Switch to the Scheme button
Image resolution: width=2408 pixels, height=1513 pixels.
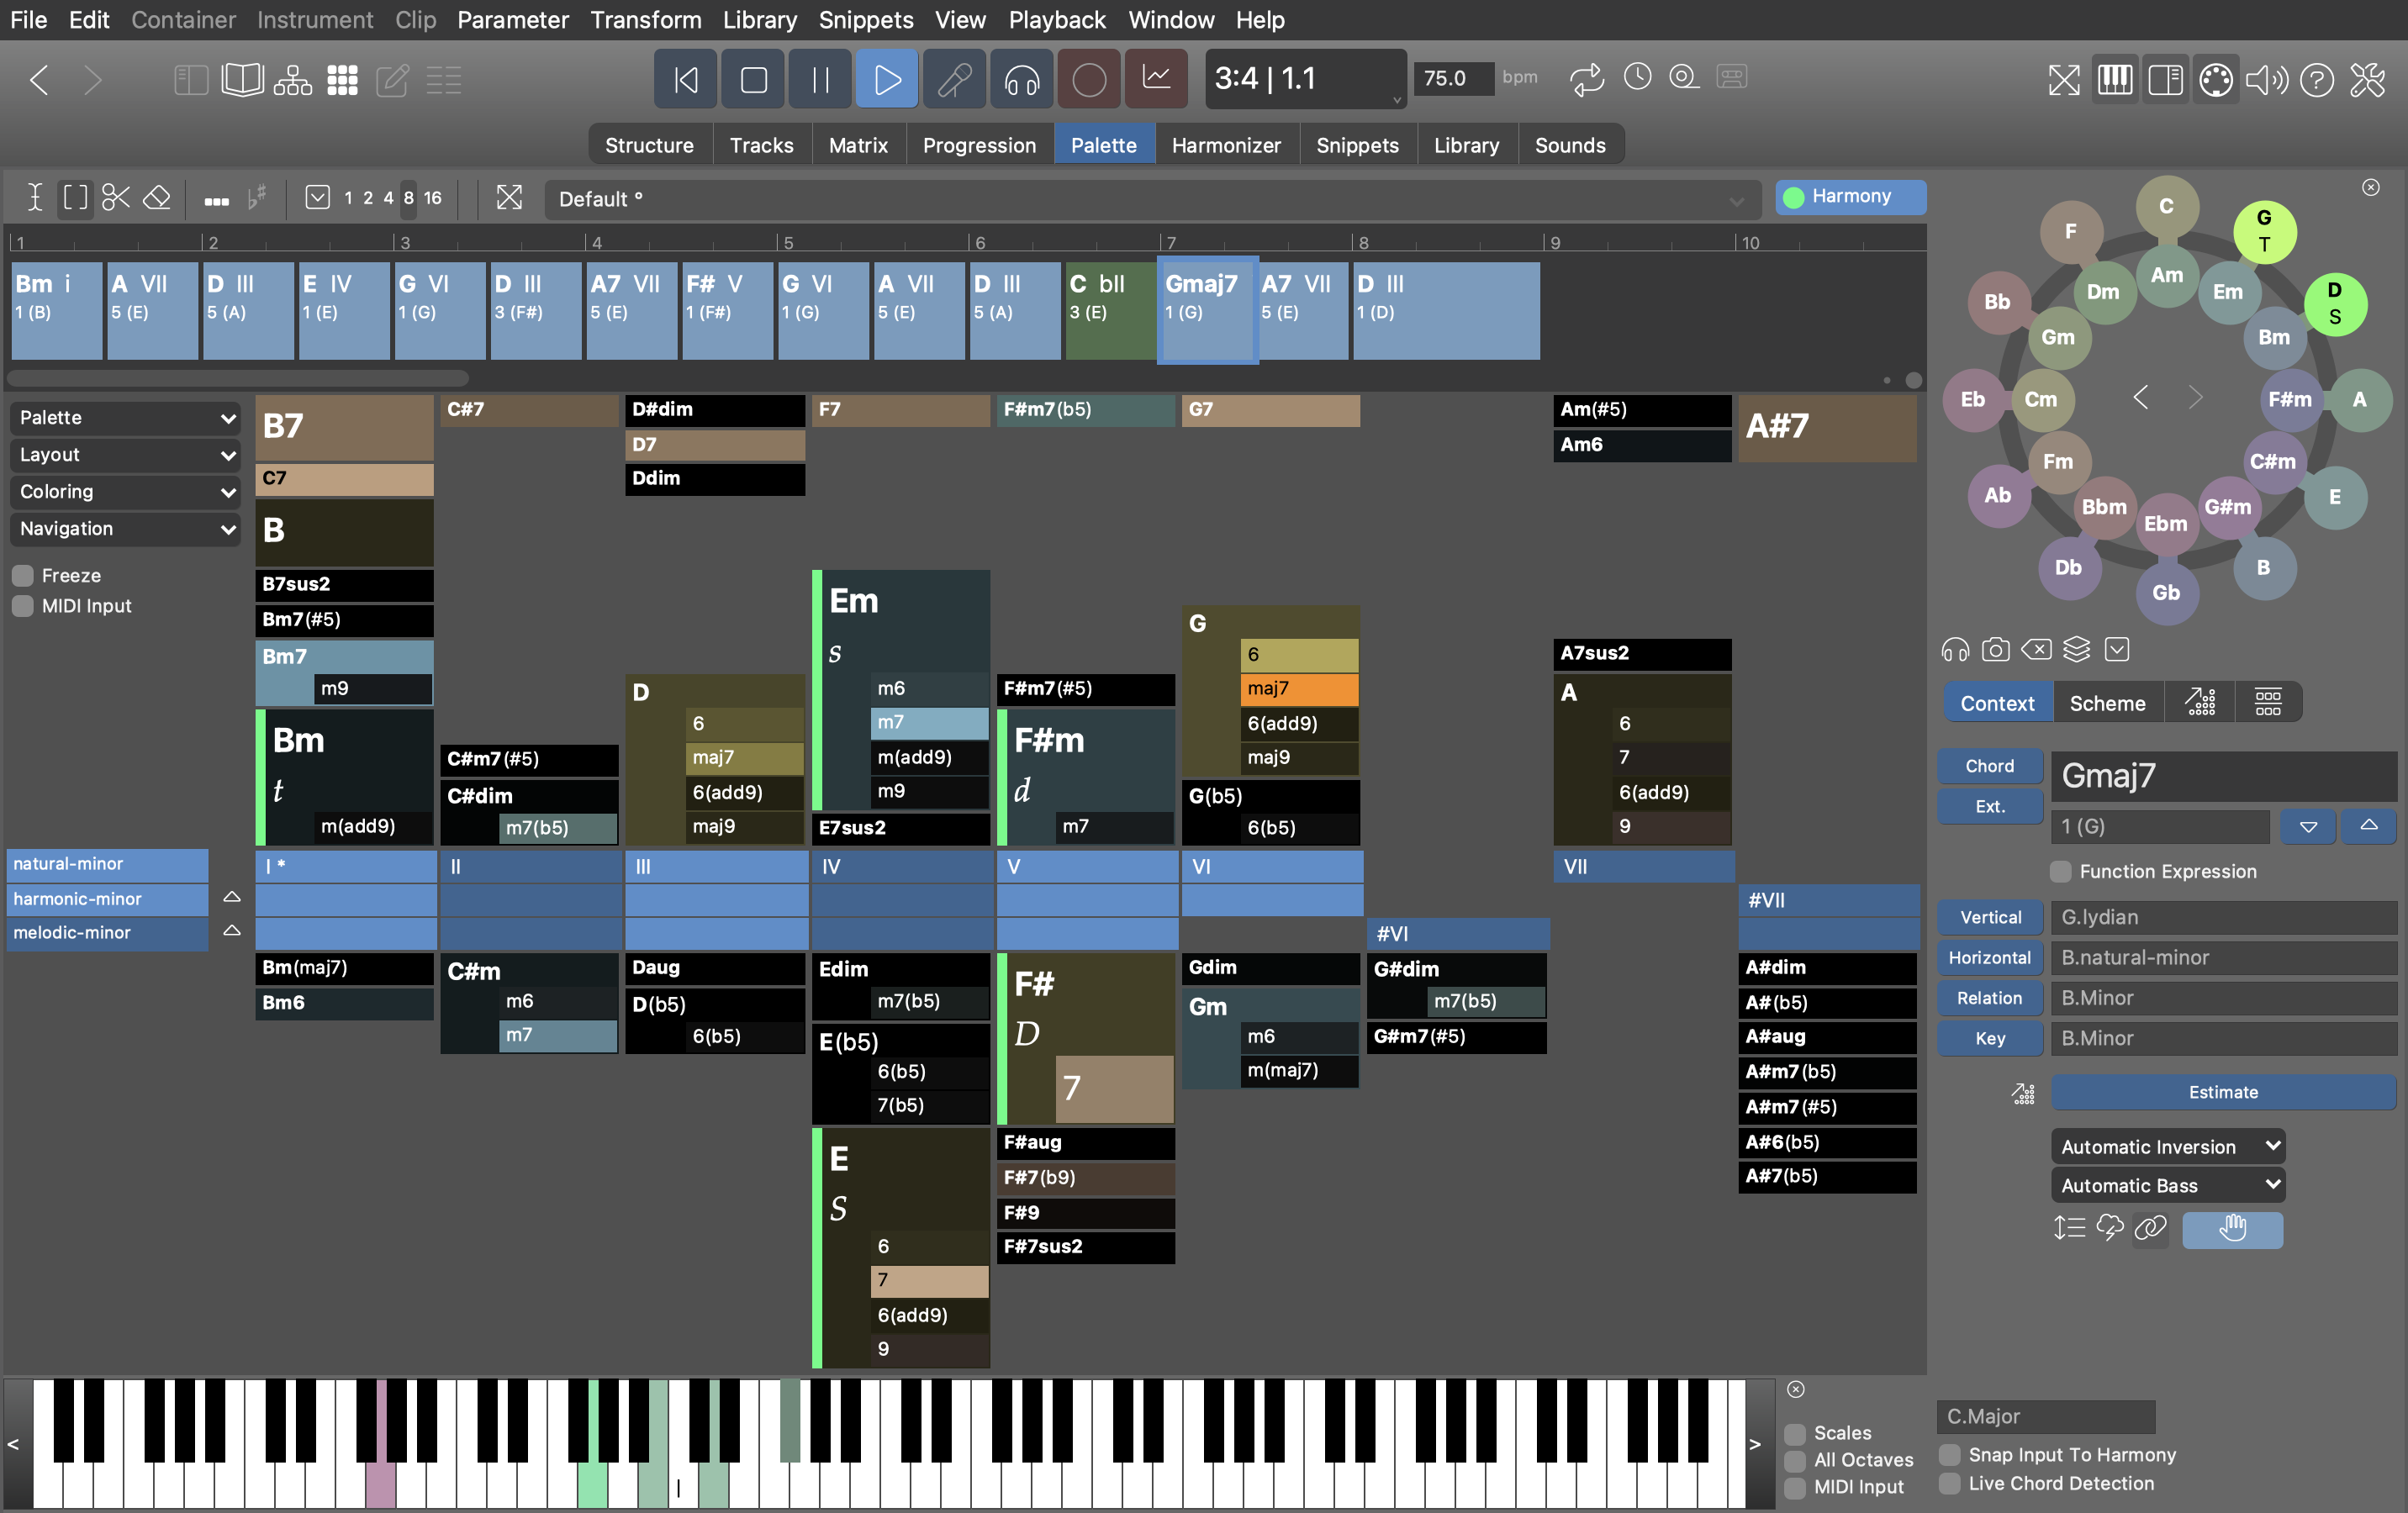(2107, 703)
